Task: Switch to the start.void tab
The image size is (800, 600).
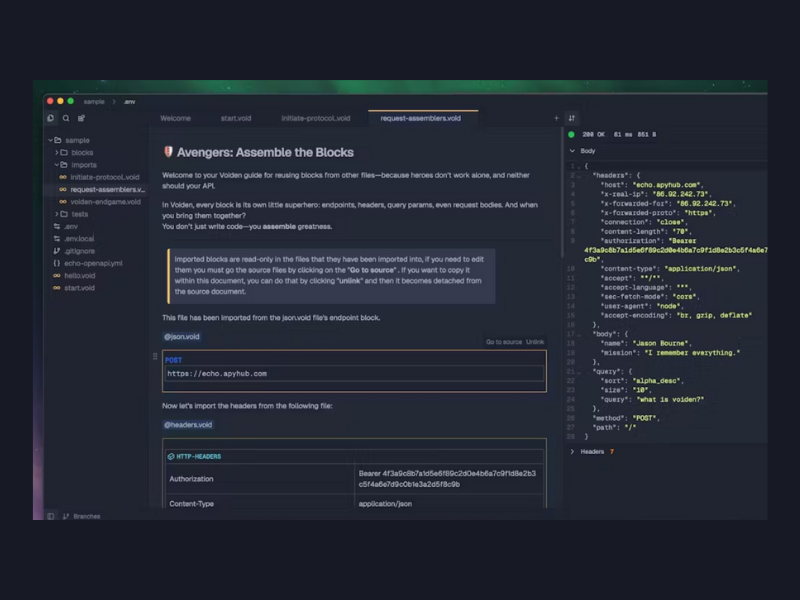Action: pos(236,118)
